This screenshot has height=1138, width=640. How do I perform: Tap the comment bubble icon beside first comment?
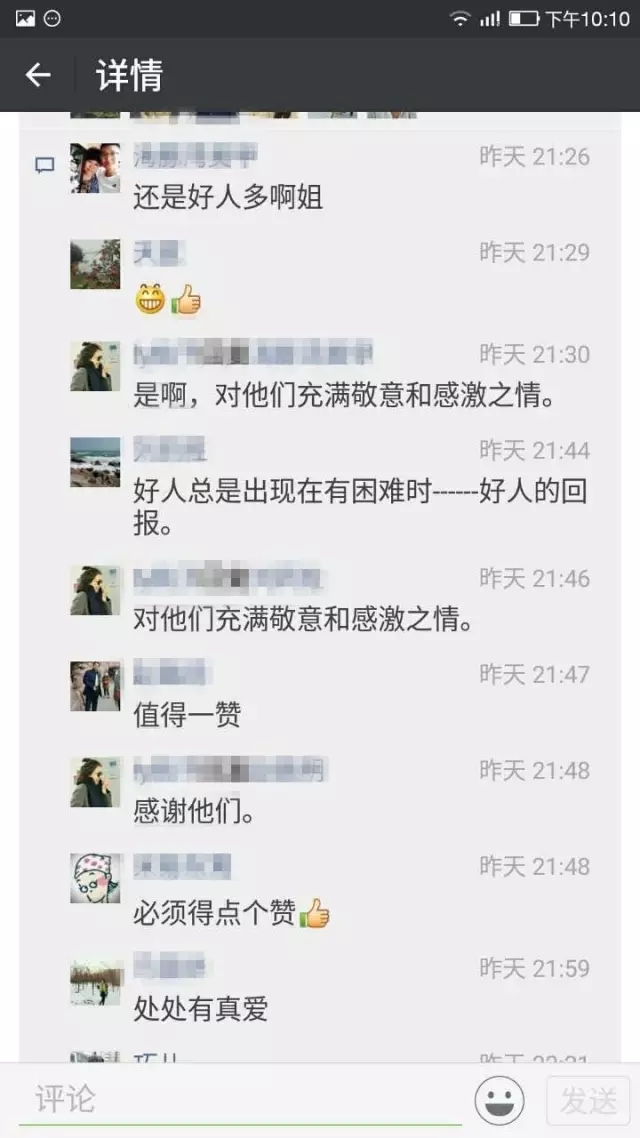(x=45, y=165)
